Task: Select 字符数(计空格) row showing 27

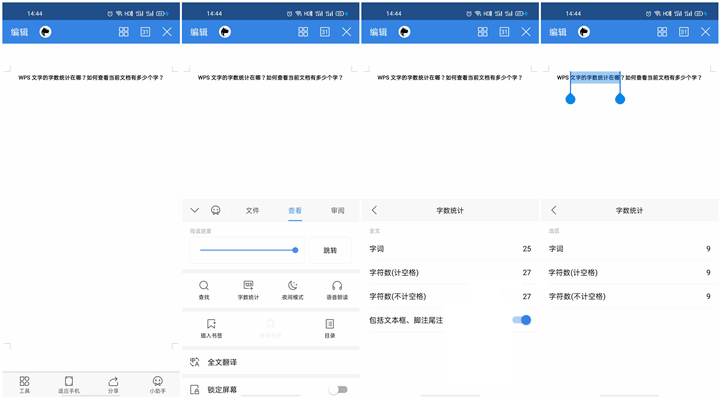Action: click(x=450, y=273)
